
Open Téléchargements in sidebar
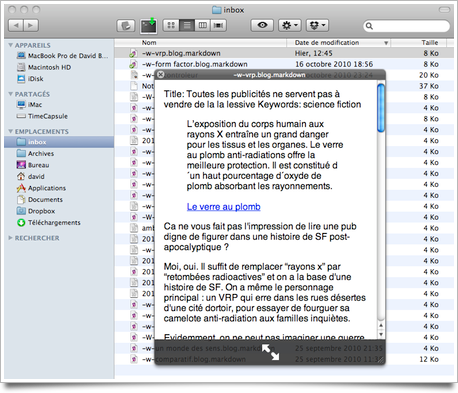[59, 223]
